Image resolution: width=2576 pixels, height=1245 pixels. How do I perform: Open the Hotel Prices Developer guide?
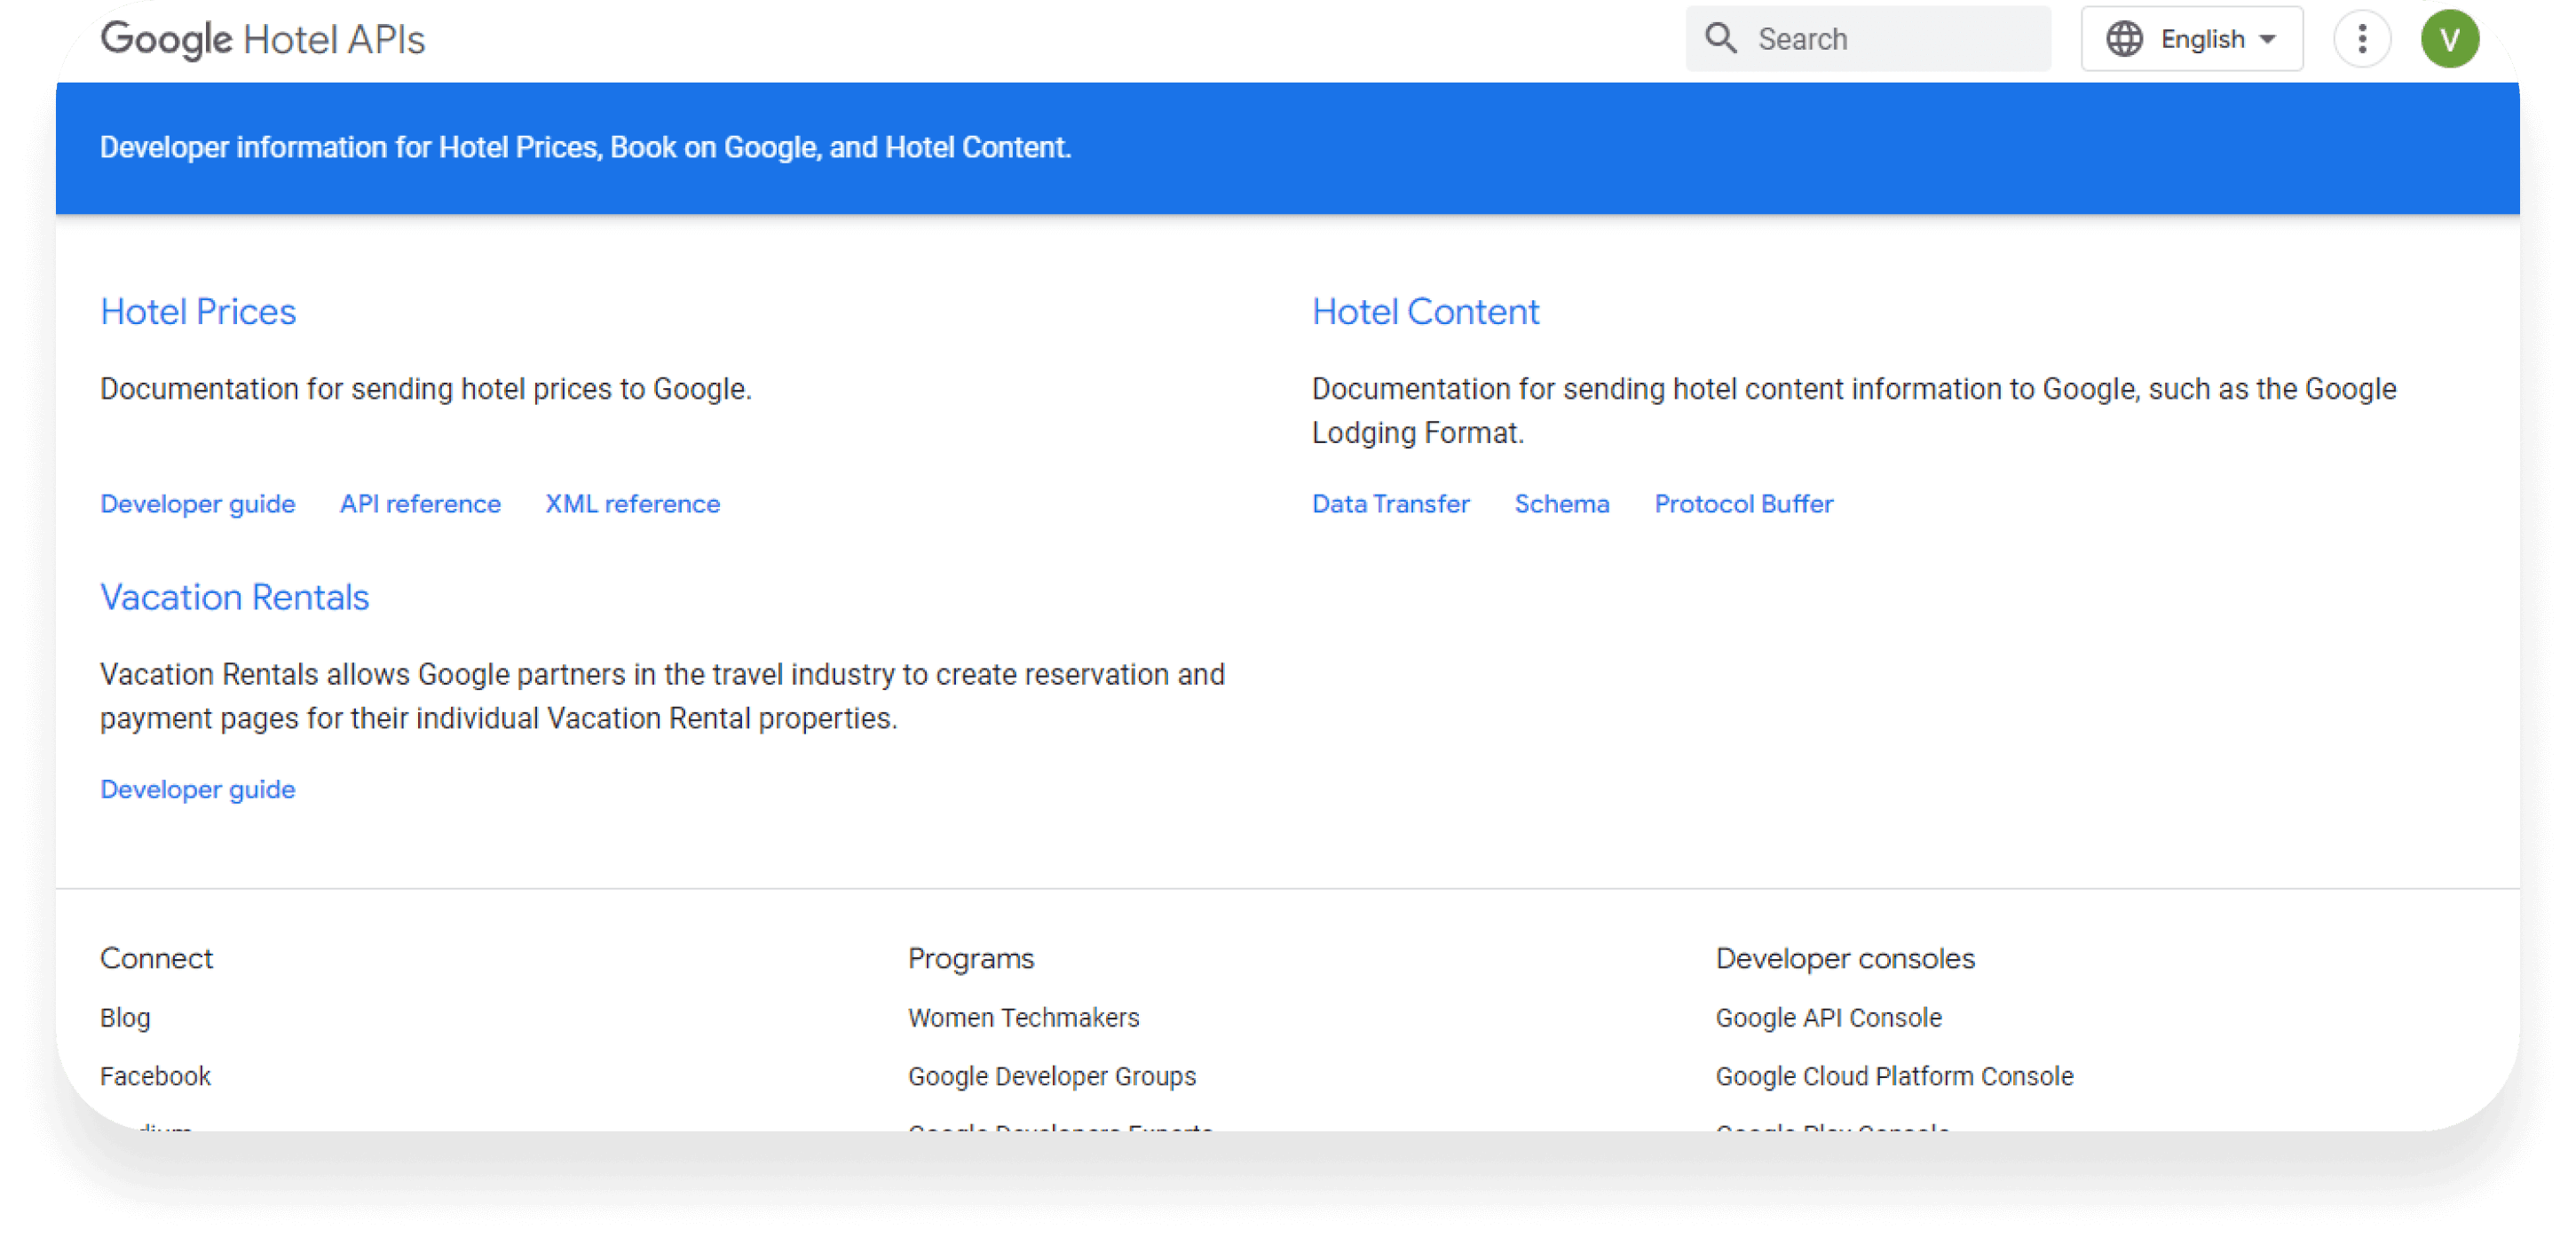pyautogui.click(x=195, y=504)
